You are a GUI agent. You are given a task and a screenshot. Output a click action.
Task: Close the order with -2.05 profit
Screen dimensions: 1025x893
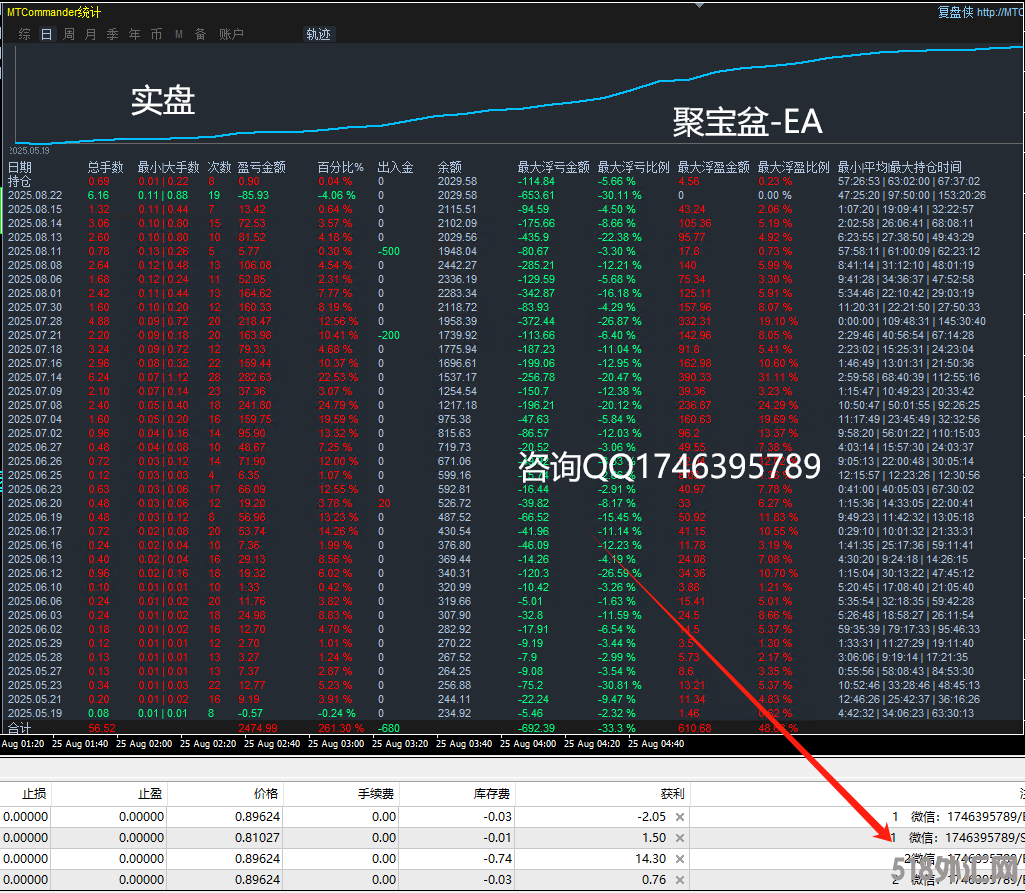click(x=680, y=817)
